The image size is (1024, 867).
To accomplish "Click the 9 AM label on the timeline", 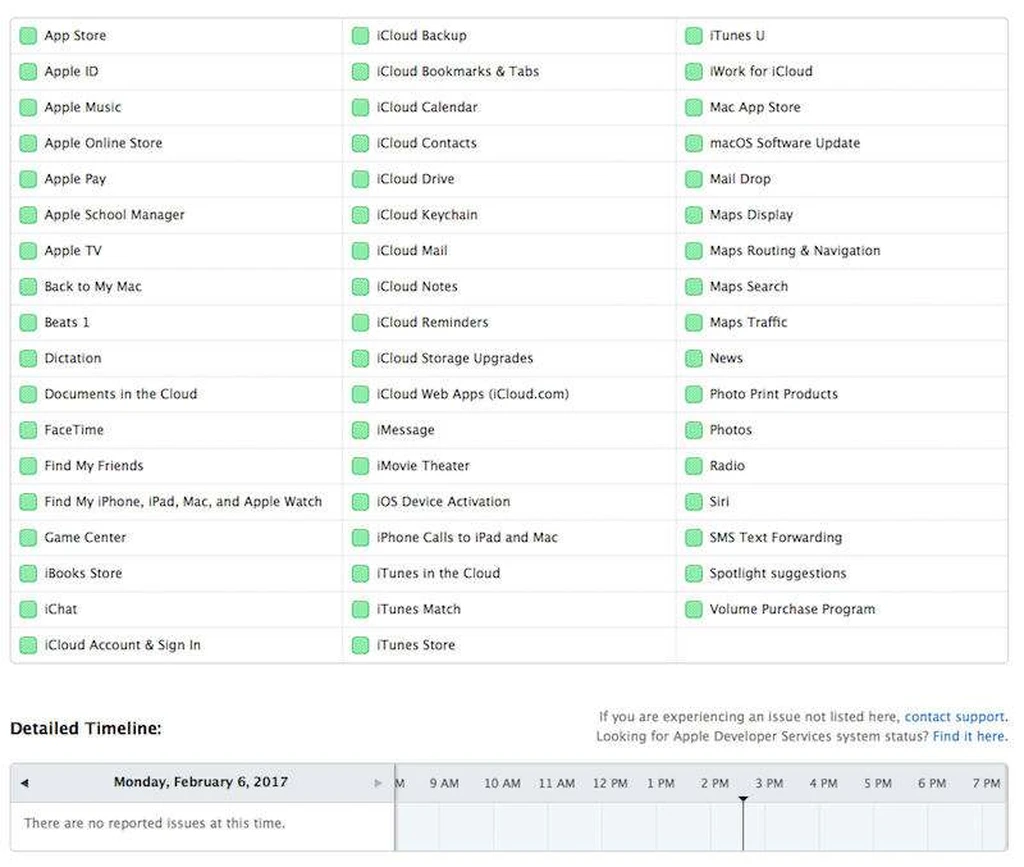I will (444, 783).
